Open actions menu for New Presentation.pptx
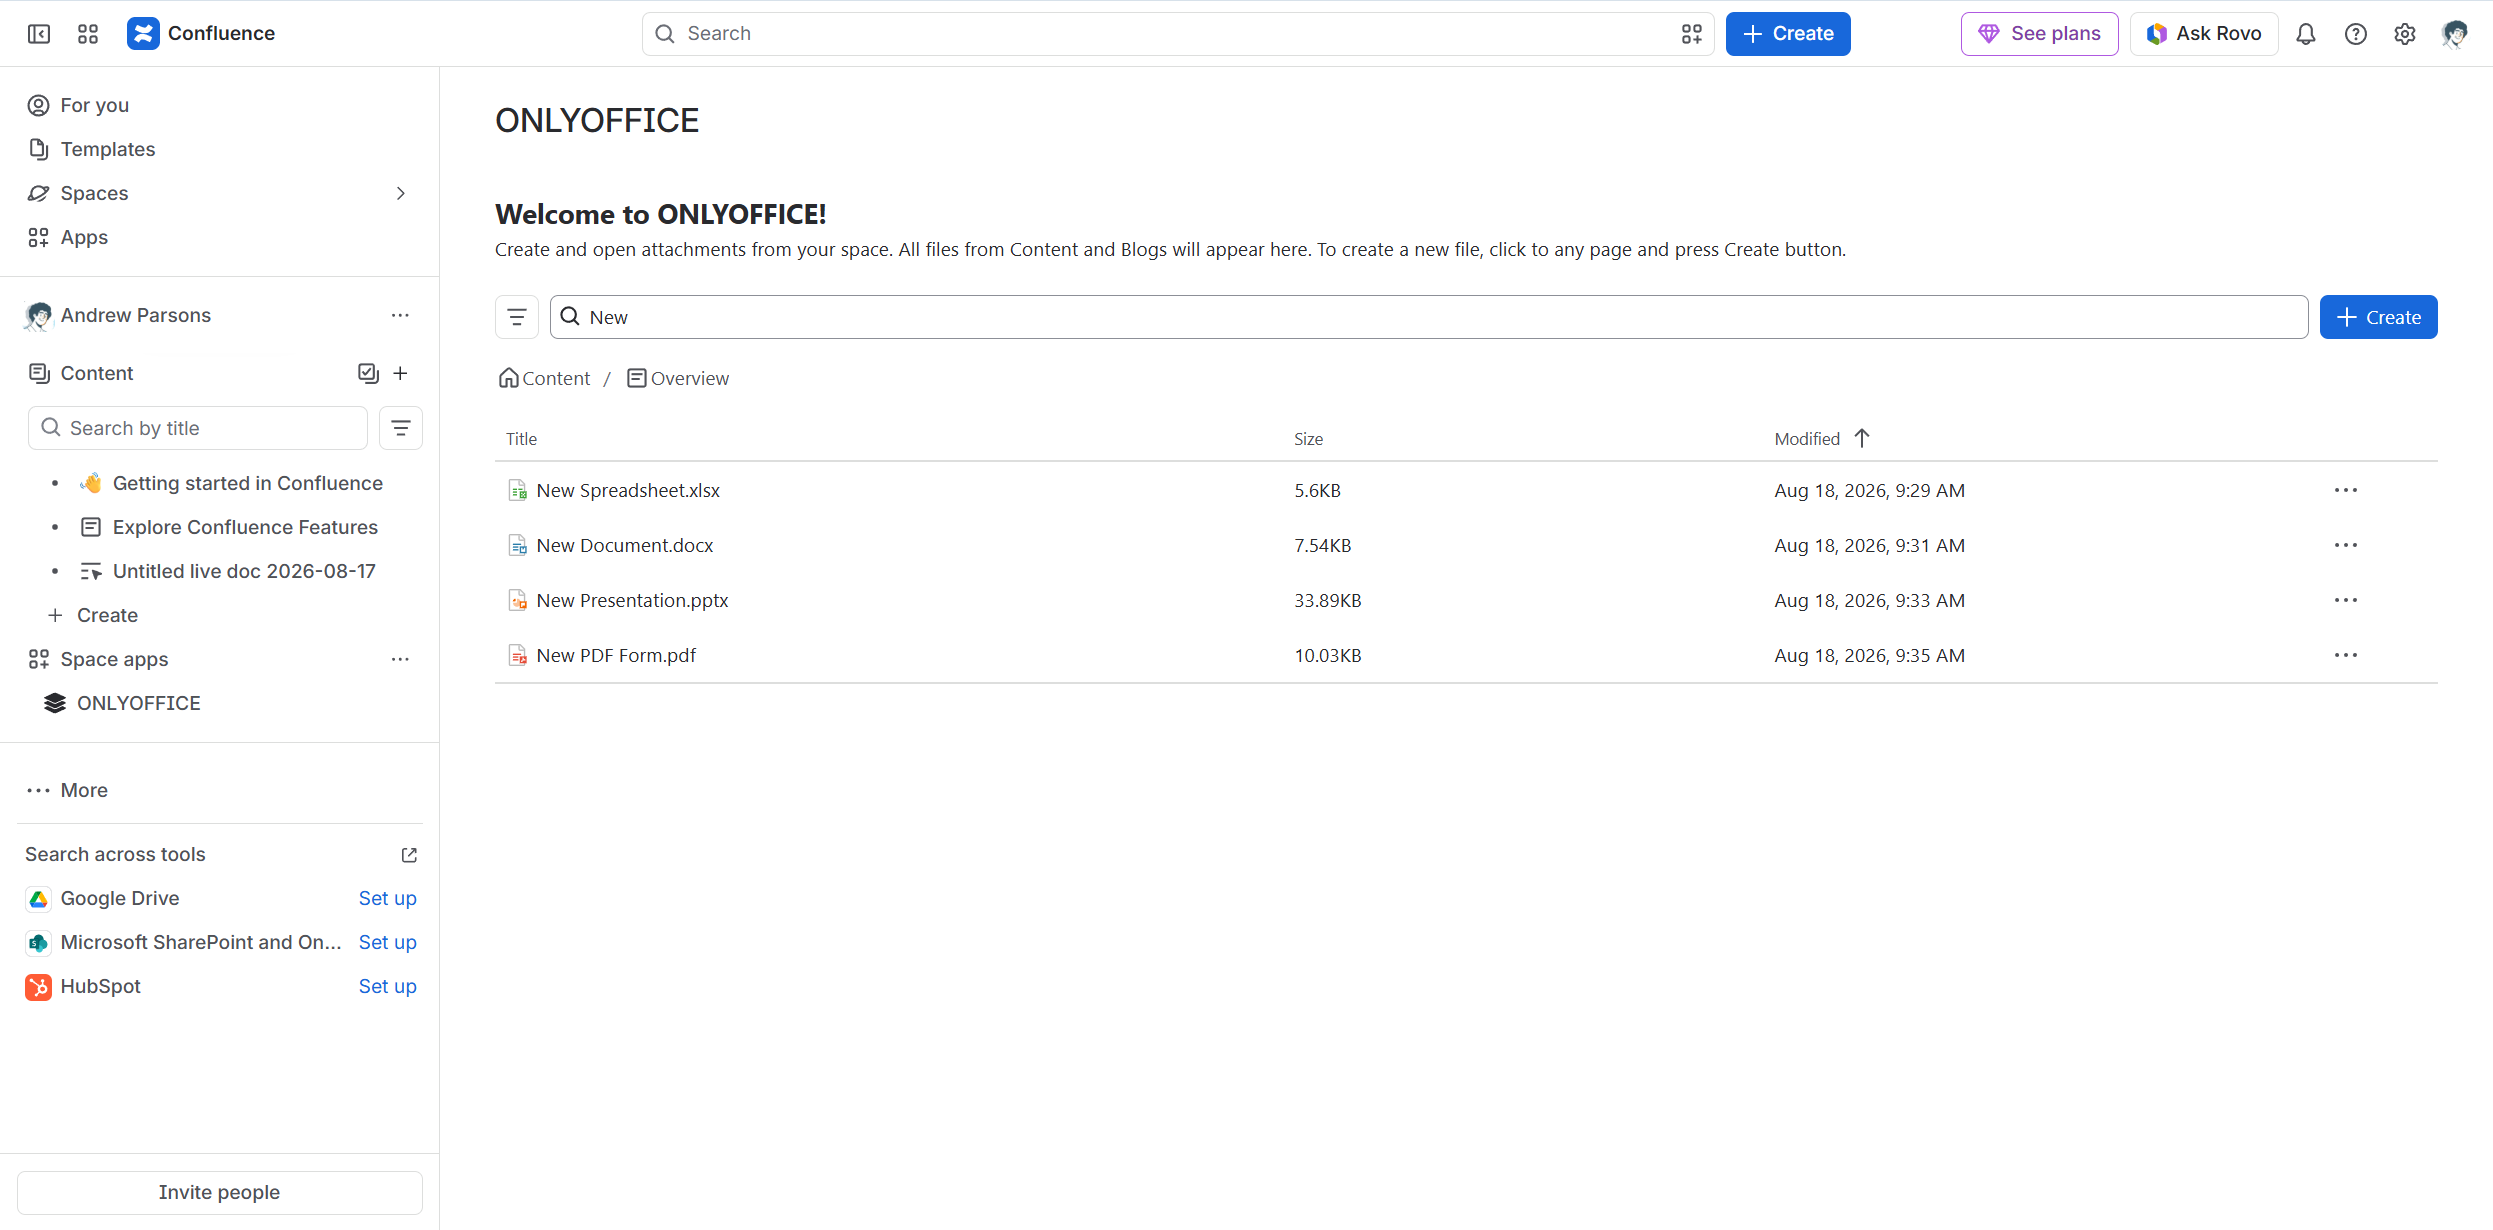The height and width of the screenshot is (1230, 2493). coord(2346,600)
